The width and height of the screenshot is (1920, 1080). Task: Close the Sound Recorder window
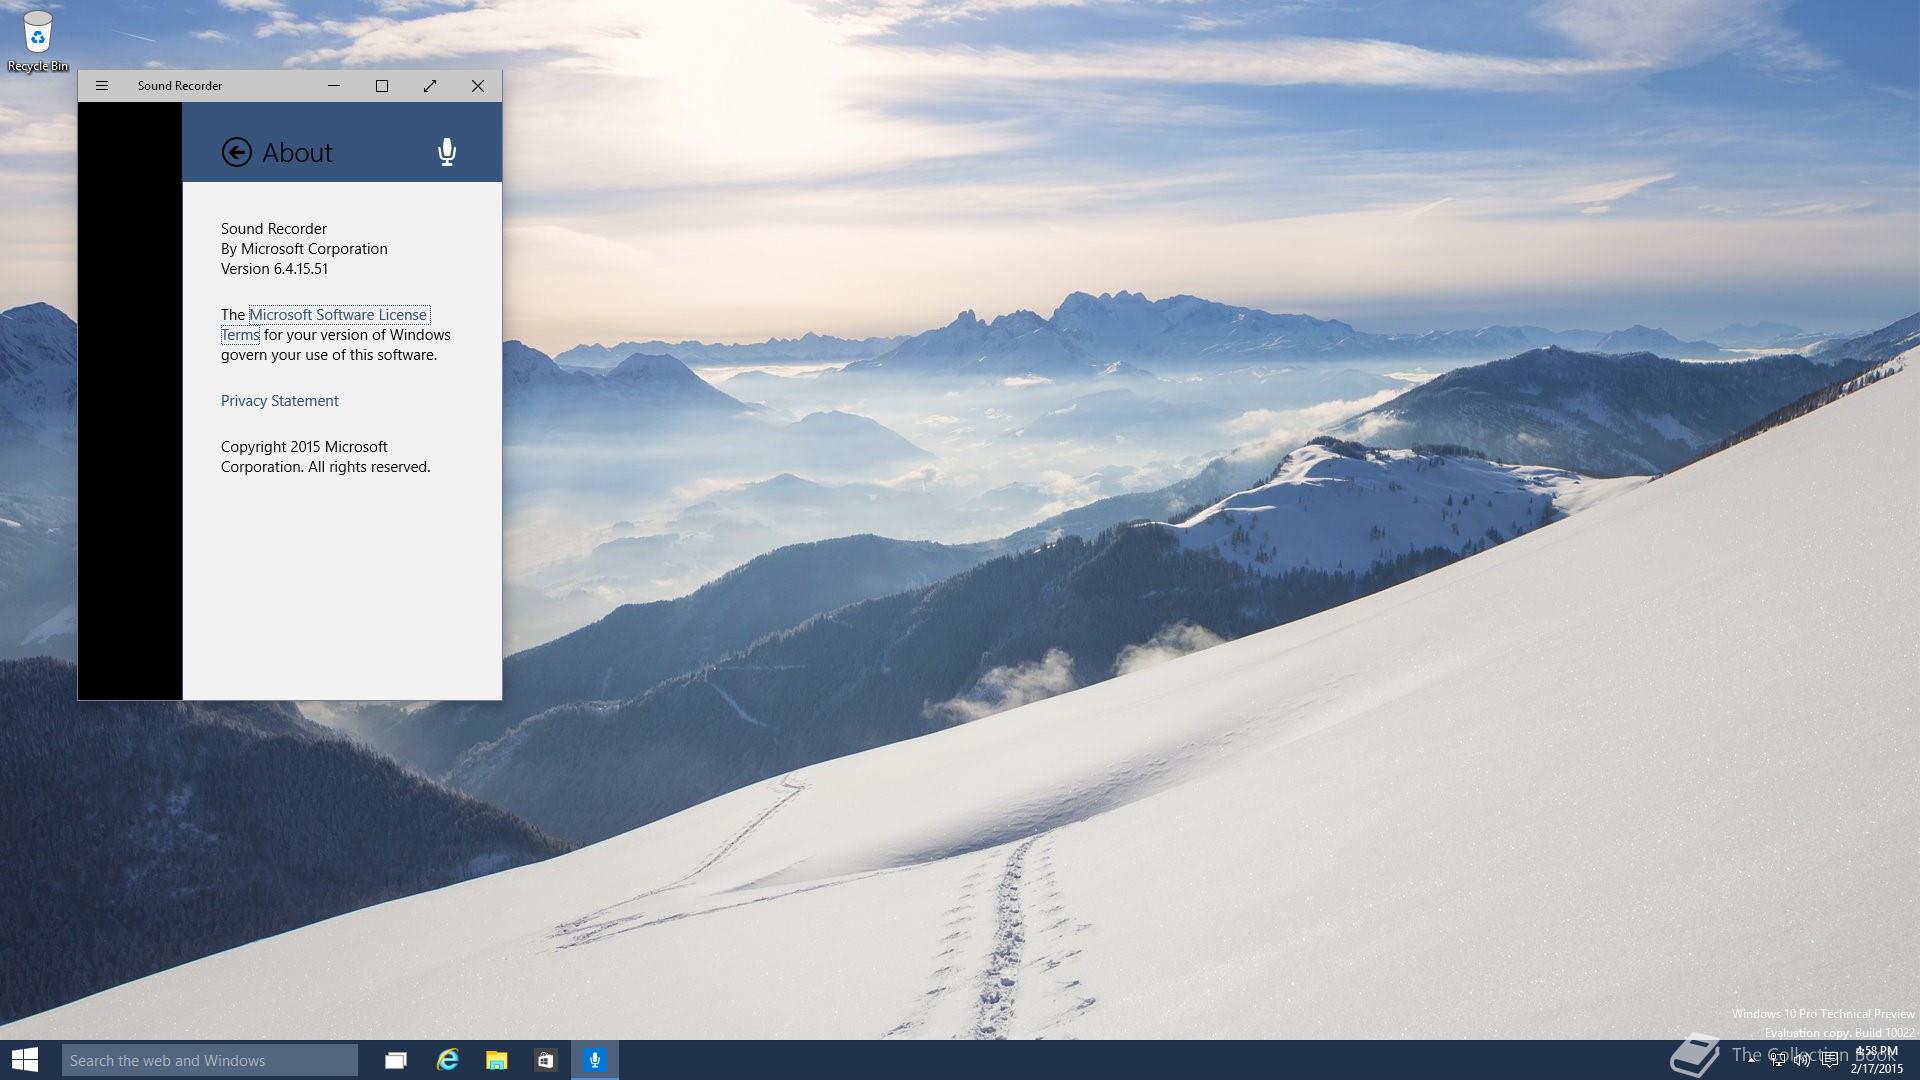(478, 86)
